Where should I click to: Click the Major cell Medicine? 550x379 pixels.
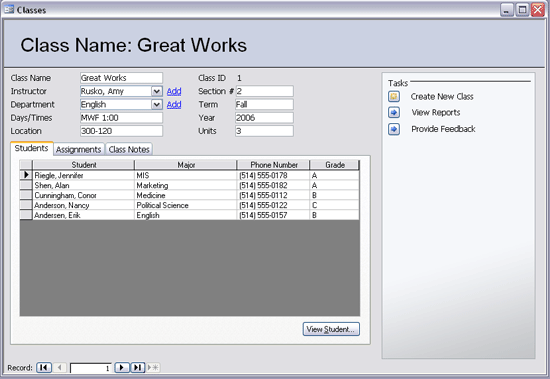coord(186,195)
